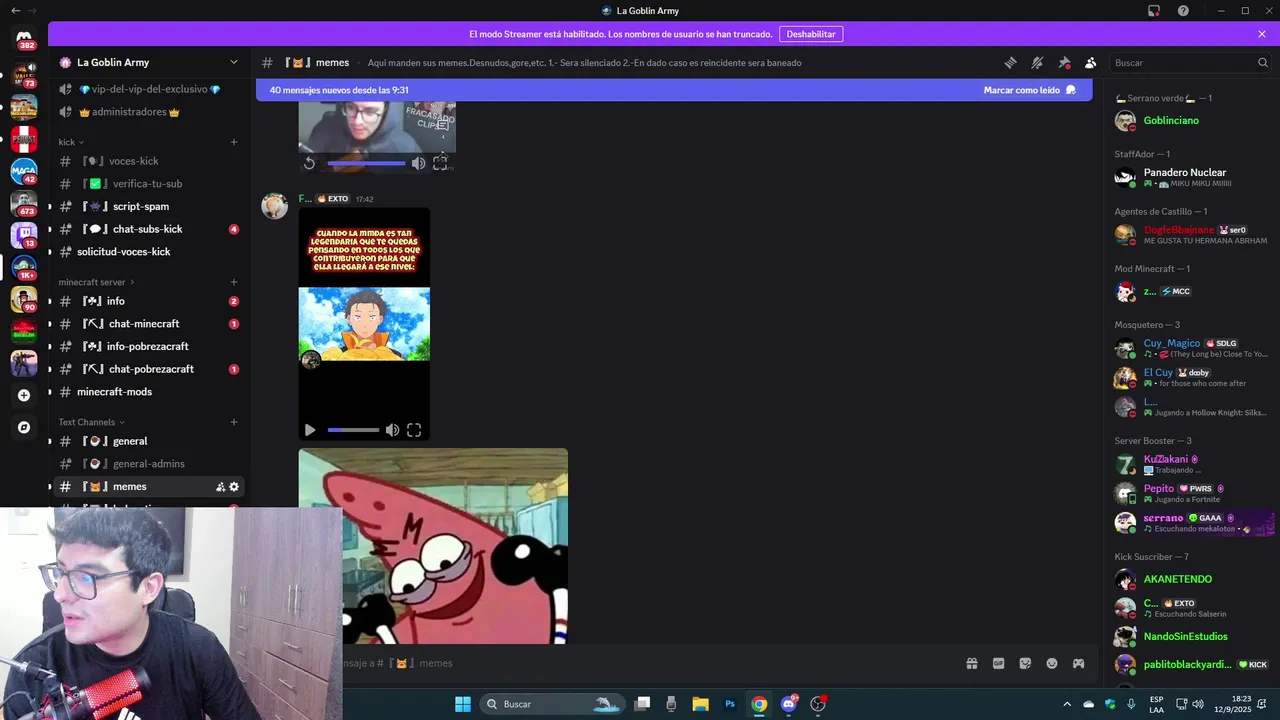Open the verifica-tu-sub channel
Screen dimensions: 1280x720
click(149, 184)
